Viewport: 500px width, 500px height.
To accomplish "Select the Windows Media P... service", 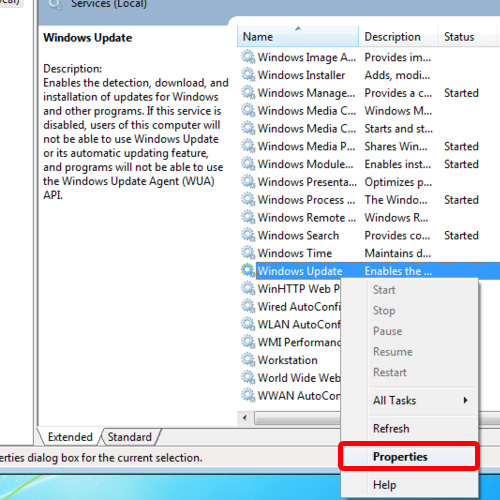I will tap(306, 146).
